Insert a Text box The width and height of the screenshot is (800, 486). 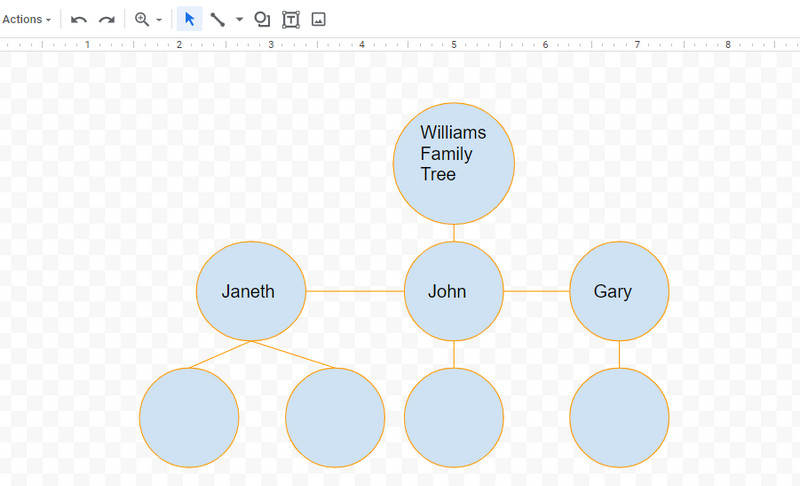tap(290, 19)
